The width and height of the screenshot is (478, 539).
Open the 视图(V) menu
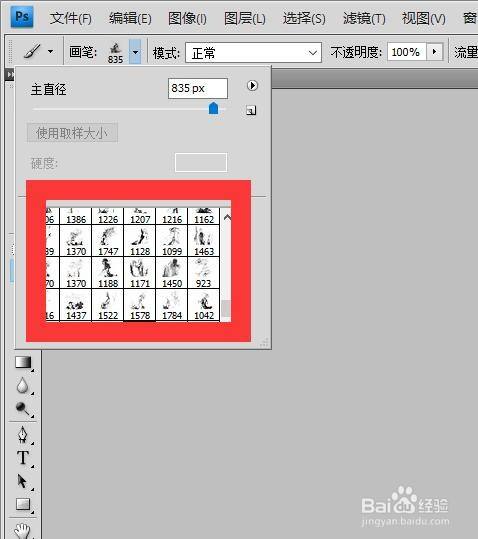pos(424,18)
